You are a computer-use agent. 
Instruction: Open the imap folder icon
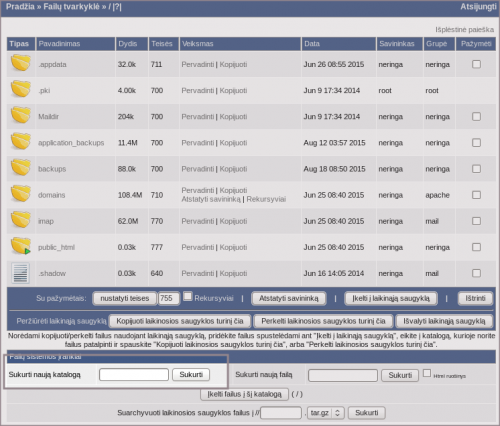coord(21,220)
